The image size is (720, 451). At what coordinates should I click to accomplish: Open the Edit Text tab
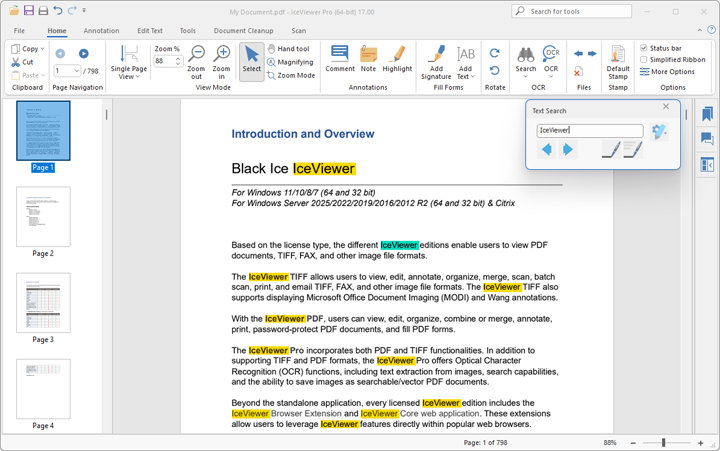click(x=150, y=31)
